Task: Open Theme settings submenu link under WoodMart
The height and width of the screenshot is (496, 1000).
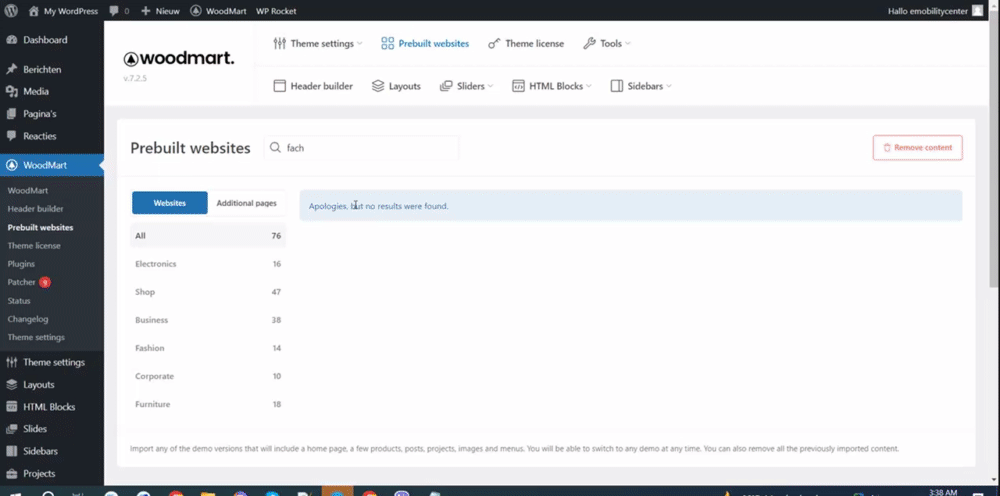Action: click(x=36, y=337)
